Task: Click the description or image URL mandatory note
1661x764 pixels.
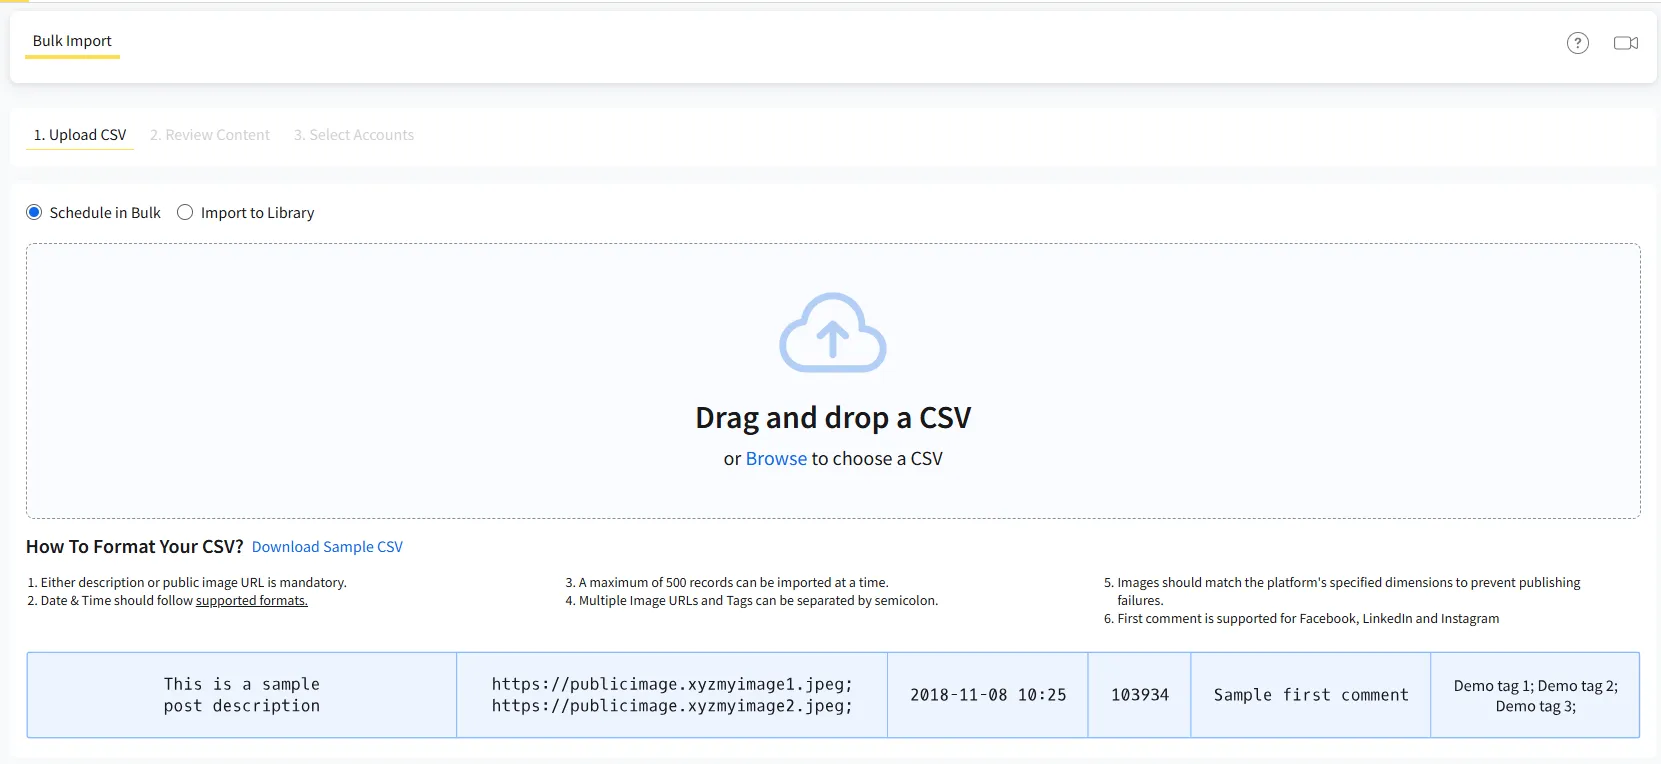Action: pos(187,583)
